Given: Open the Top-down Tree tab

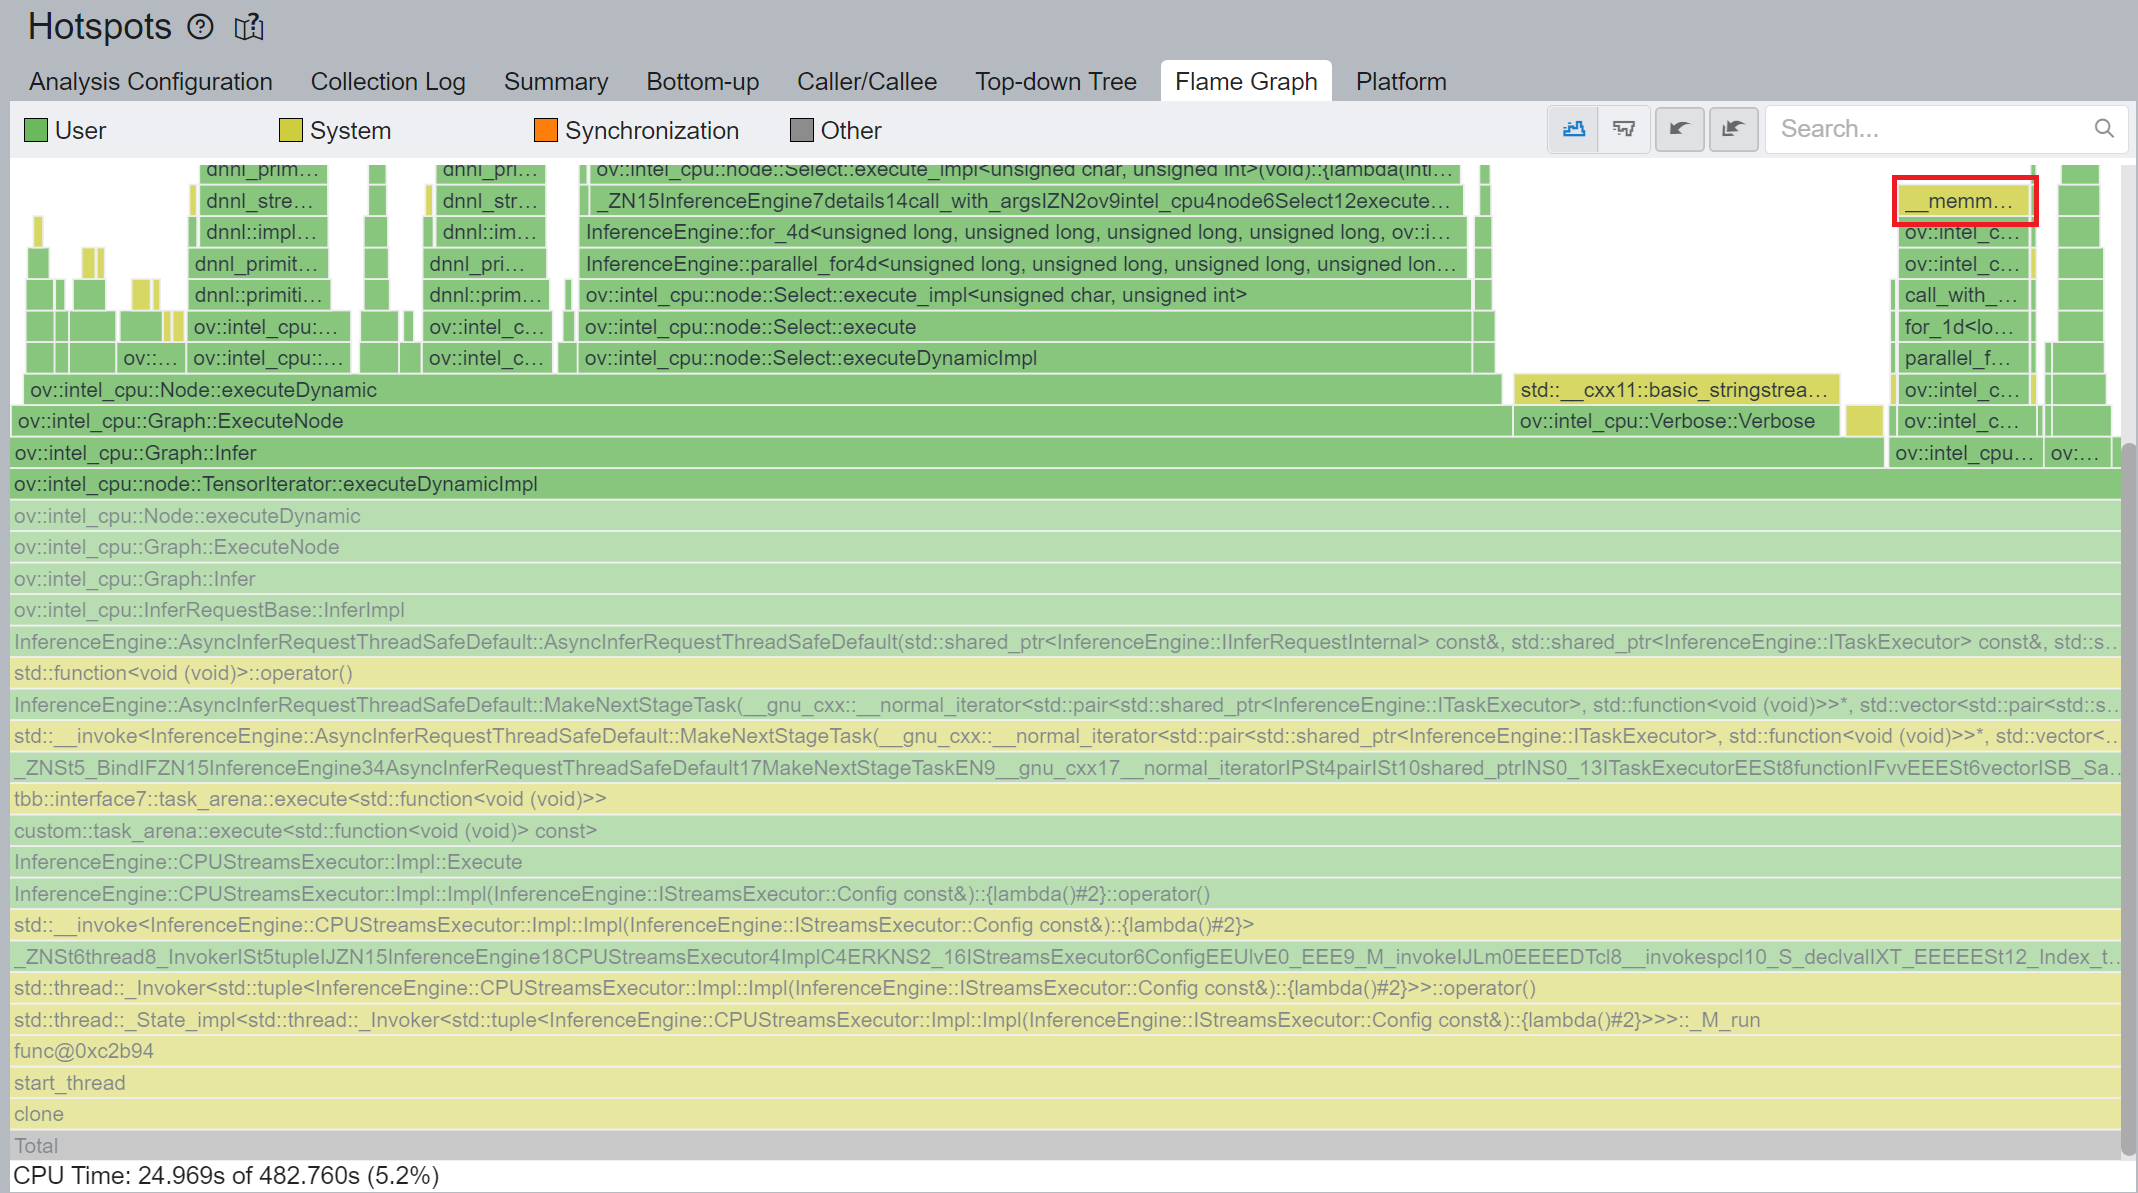Looking at the screenshot, I should (1055, 81).
